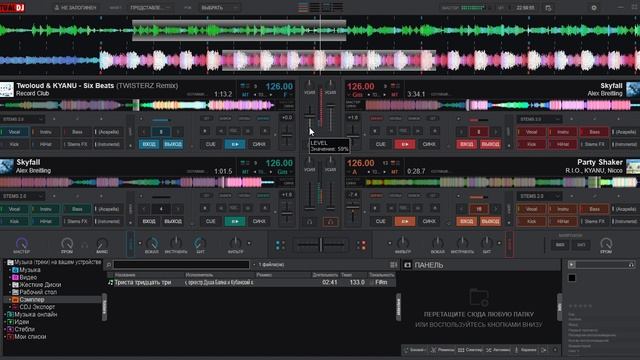Open the STEMS 2.0 dropdown on the Six Beats deck
This screenshot has height=360, width=640.
click(x=22, y=119)
